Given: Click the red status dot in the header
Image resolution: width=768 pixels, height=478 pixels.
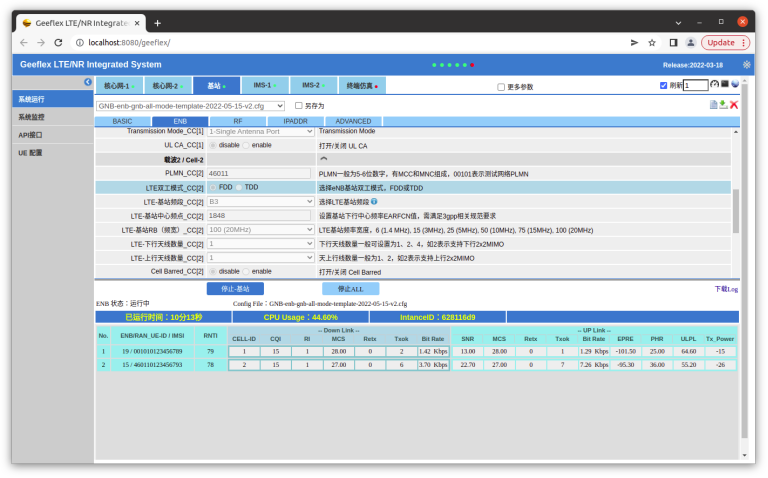Looking at the screenshot, I should click(472, 65).
